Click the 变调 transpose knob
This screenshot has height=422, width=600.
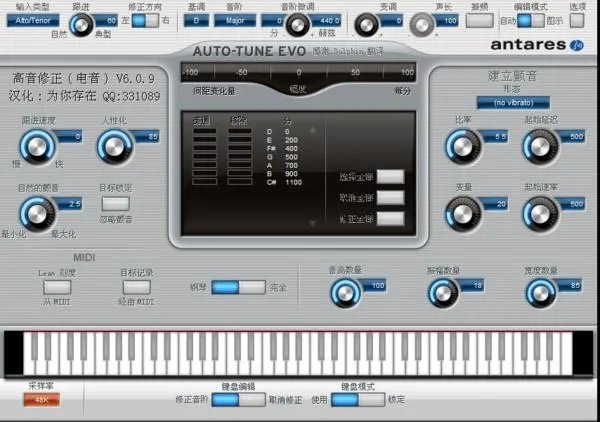point(367,25)
